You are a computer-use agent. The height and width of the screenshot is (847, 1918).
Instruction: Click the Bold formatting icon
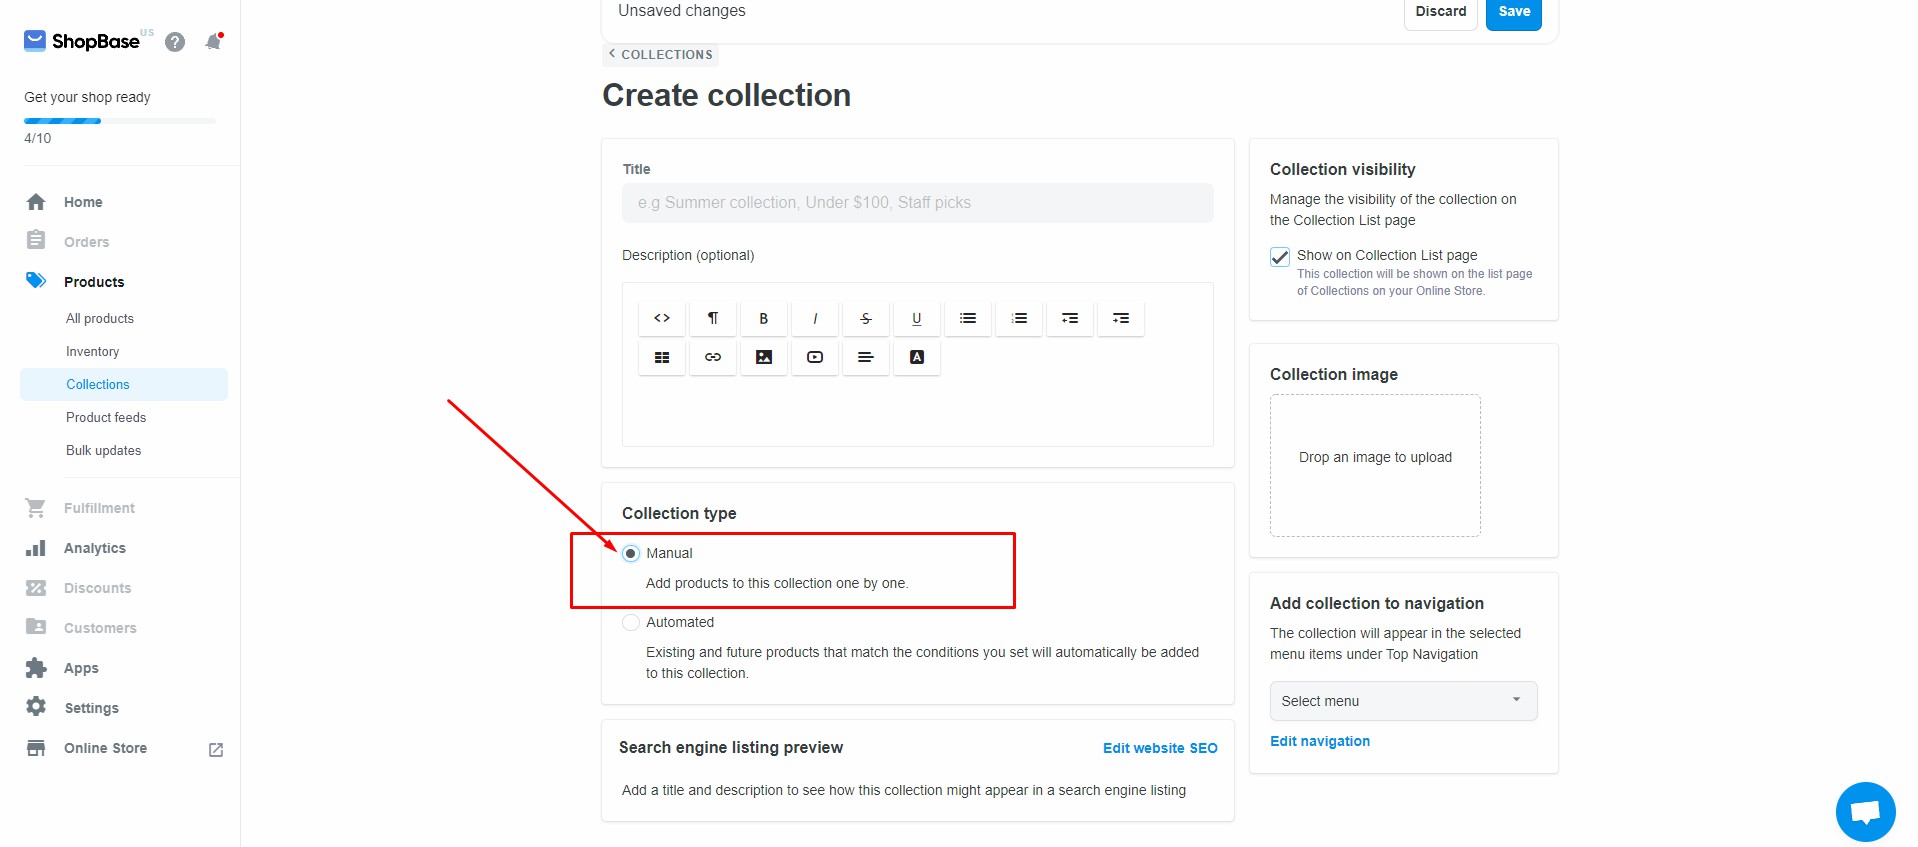click(x=763, y=318)
